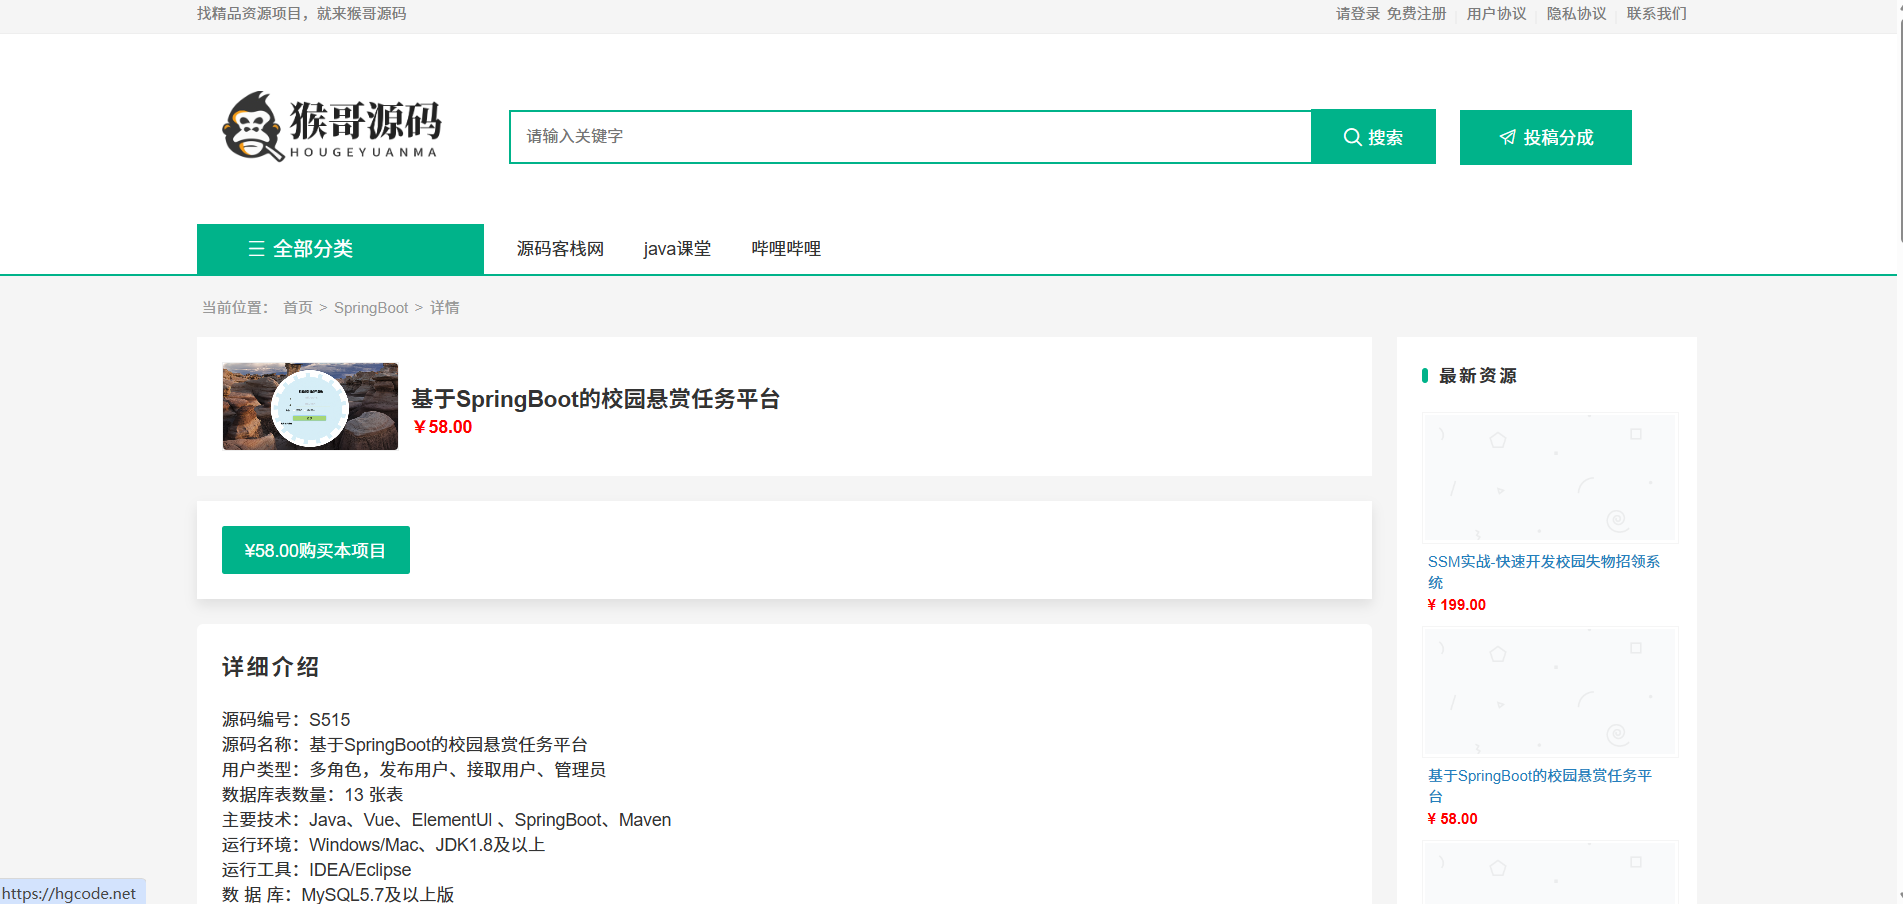The height and width of the screenshot is (904, 1903).
Task: Open sidebar link 基于SpringBoot的校园悬赏任务平台
Action: [x=1540, y=786]
